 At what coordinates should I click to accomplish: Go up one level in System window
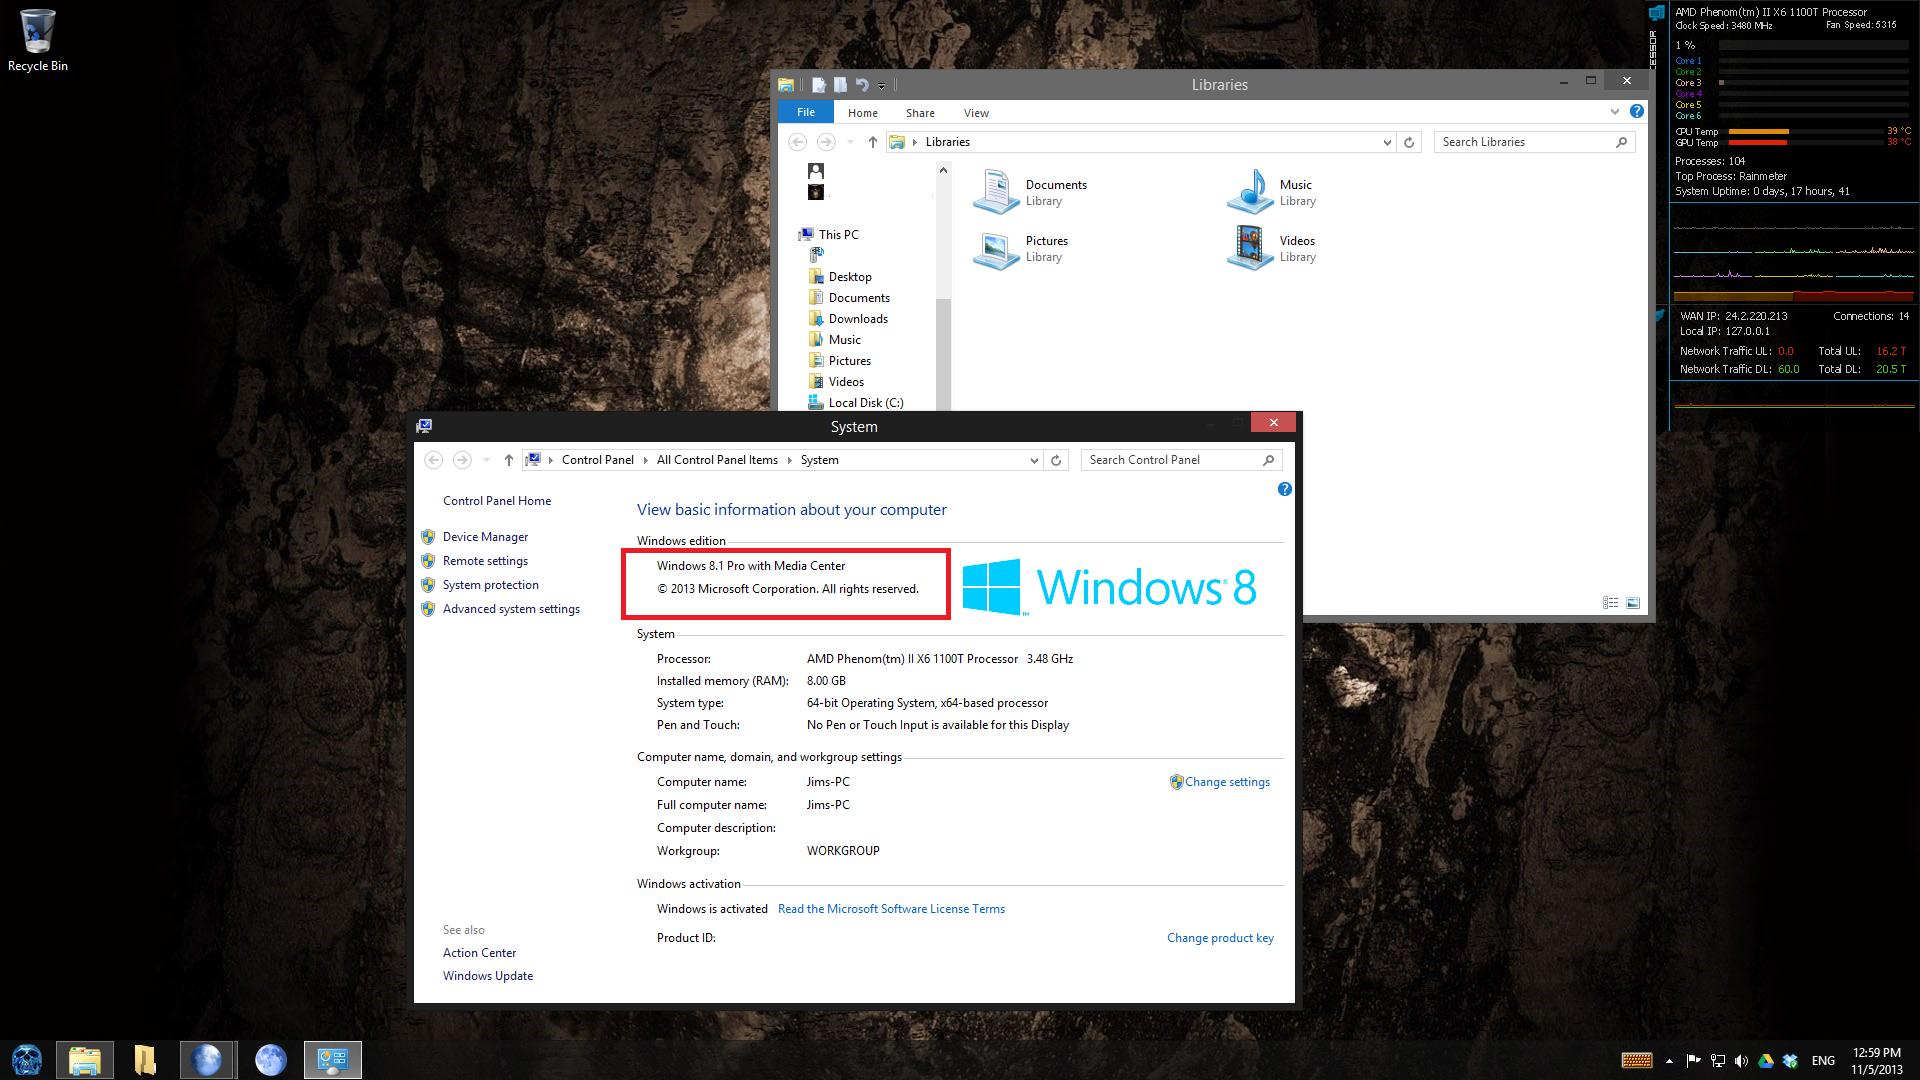point(508,460)
